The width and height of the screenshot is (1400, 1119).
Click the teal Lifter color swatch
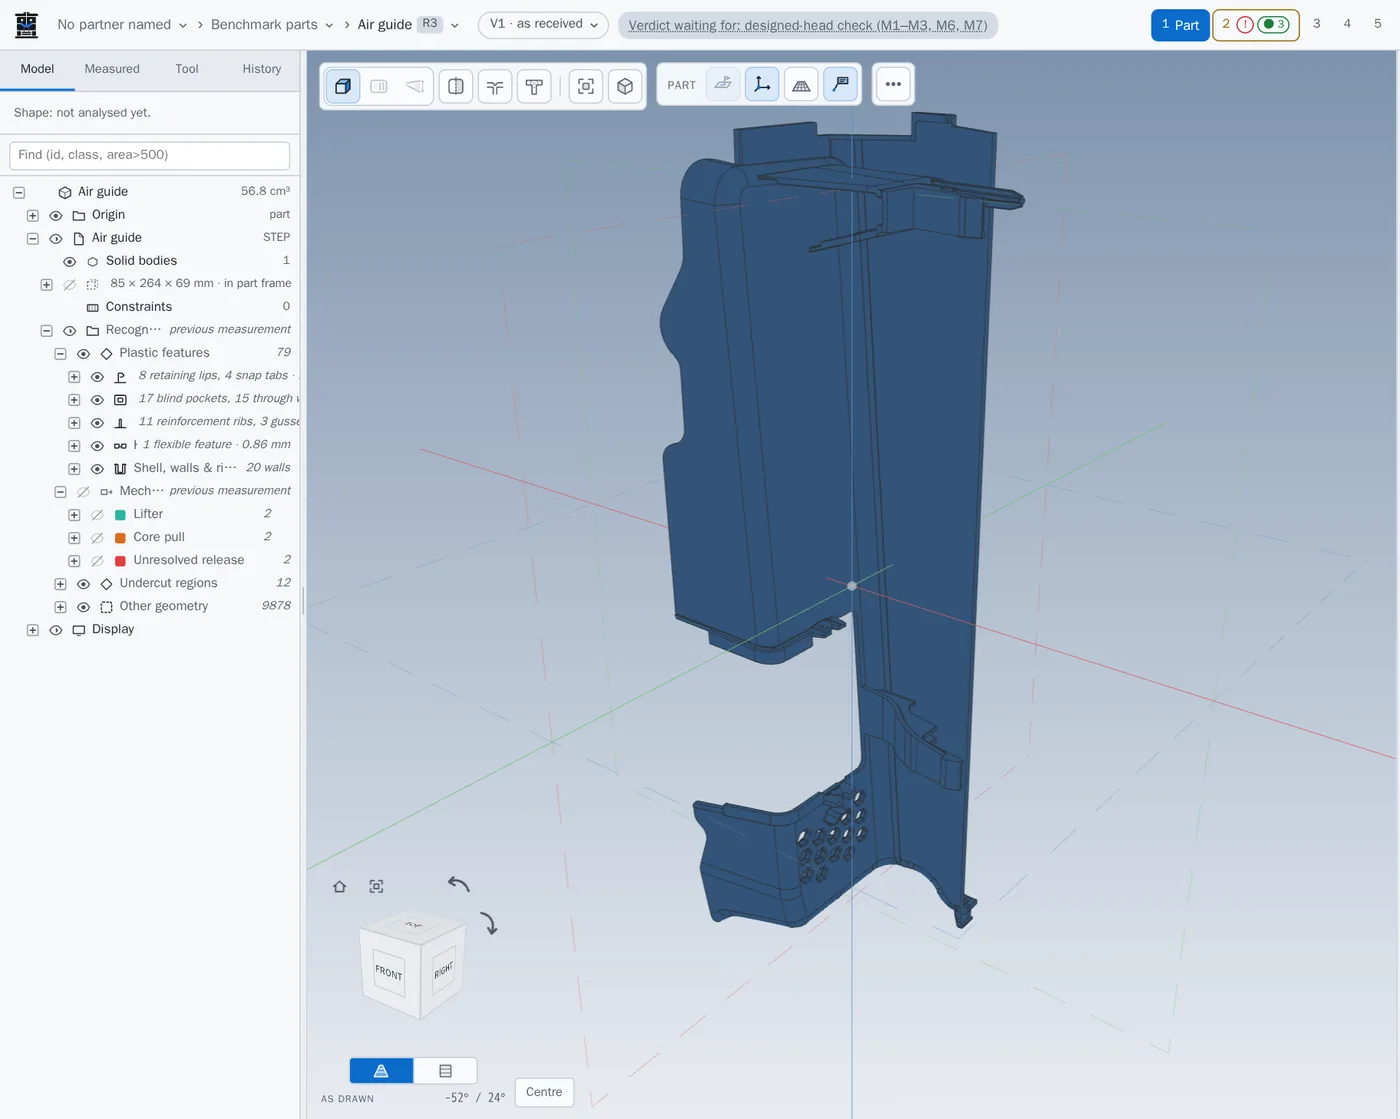click(x=120, y=515)
